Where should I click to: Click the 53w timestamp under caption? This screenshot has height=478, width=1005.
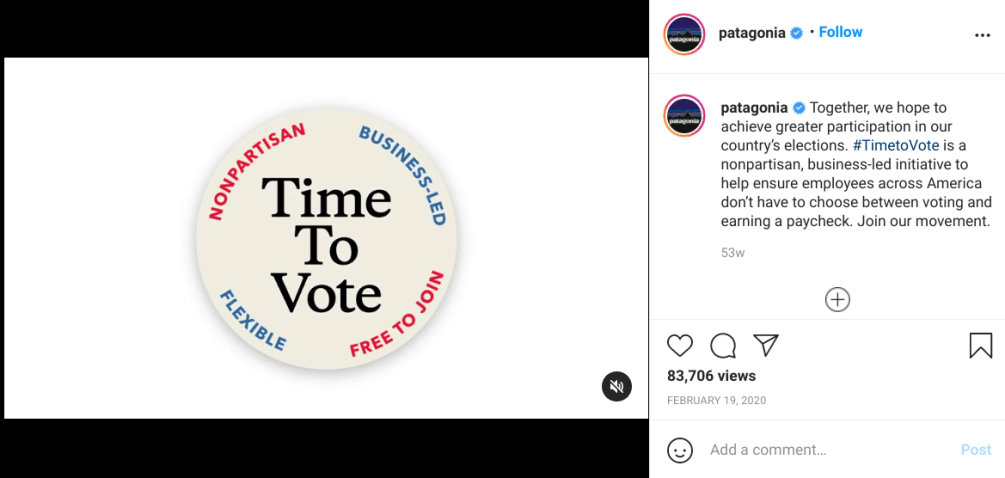pos(732,253)
